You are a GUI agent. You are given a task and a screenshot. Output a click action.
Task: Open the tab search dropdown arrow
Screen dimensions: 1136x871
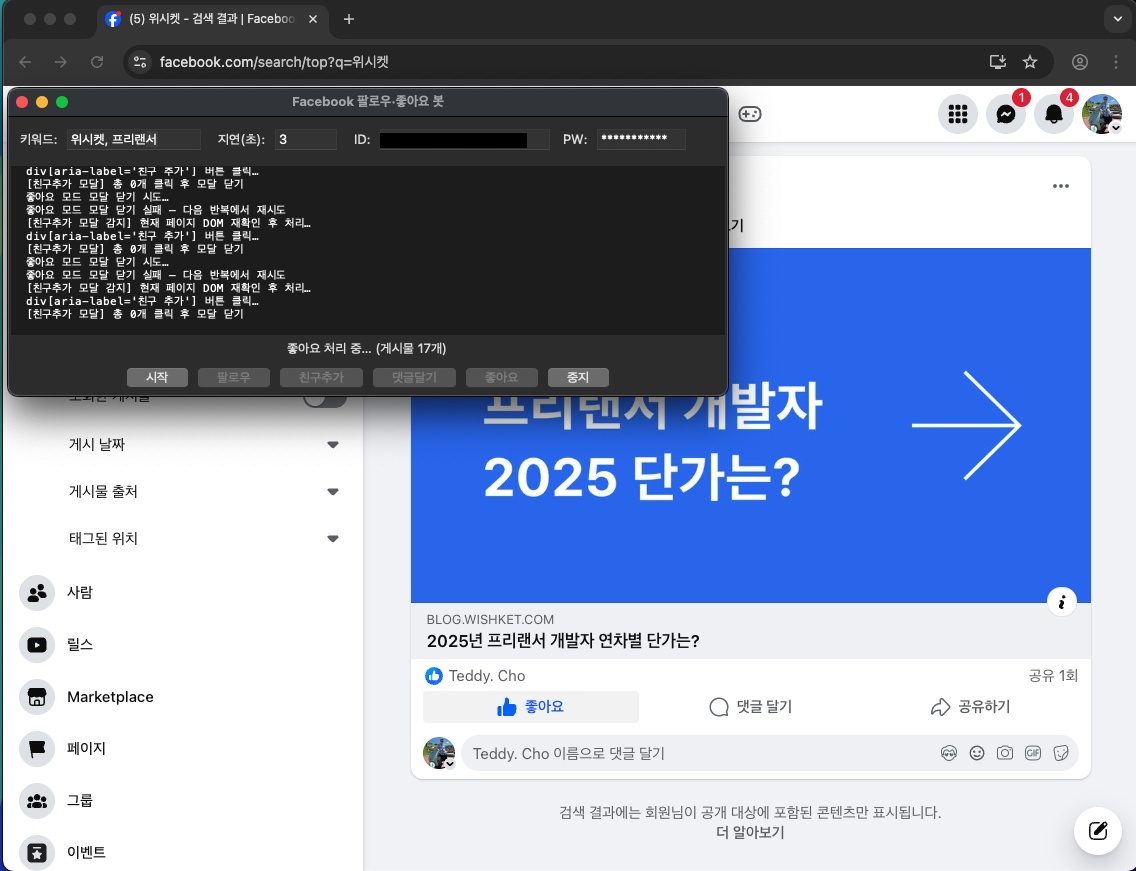(x=1116, y=19)
